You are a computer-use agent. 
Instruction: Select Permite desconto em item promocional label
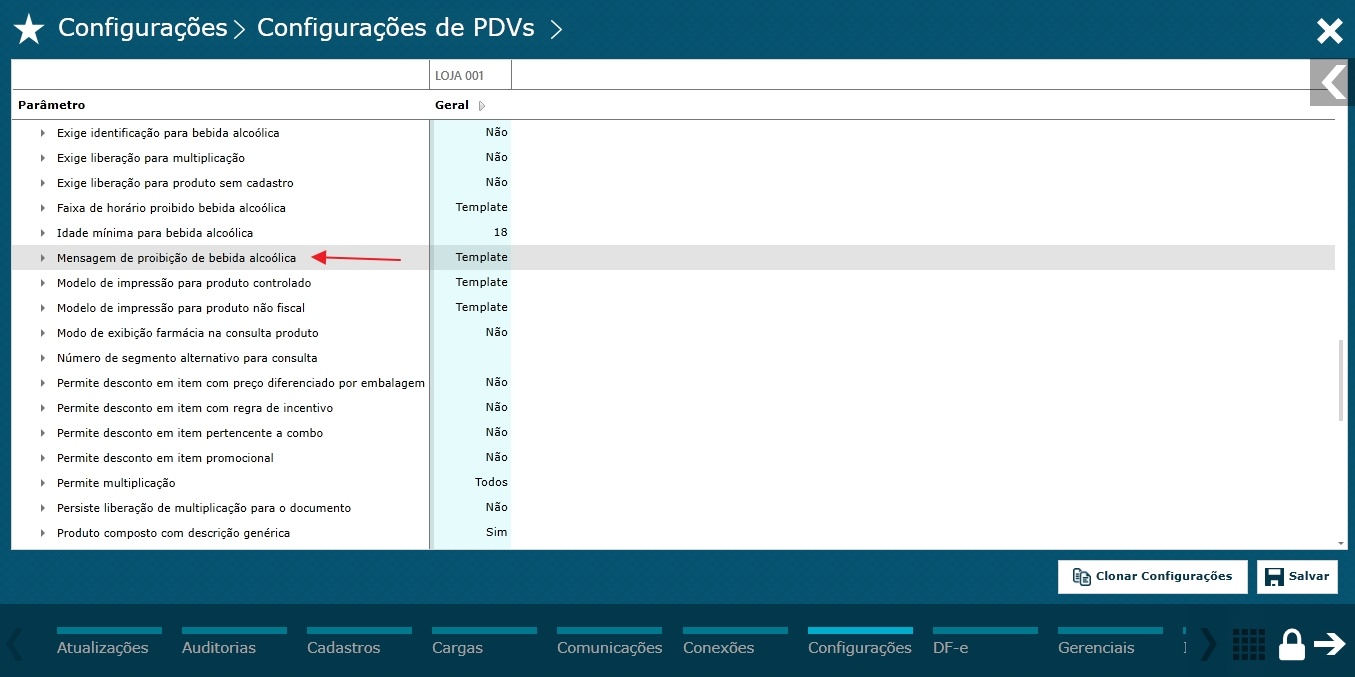[x=165, y=458]
